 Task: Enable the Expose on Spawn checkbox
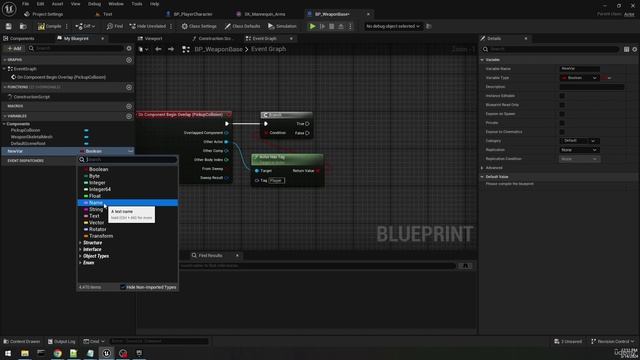[562, 114]
